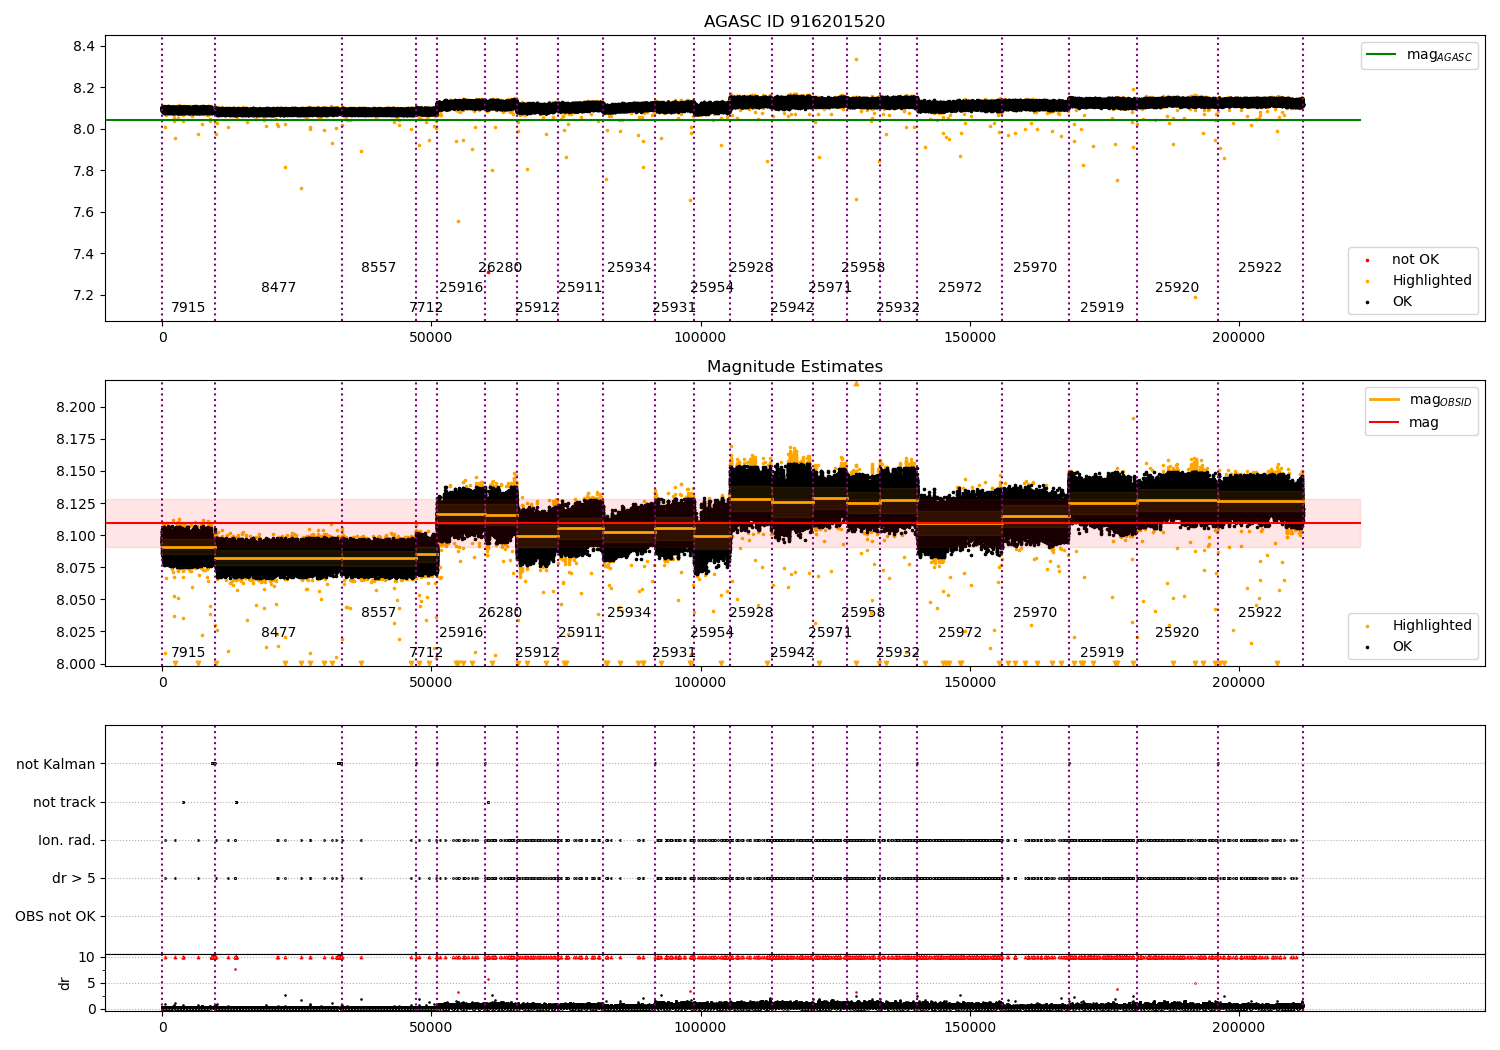Screen dimensions: 1500x1050
Task: Click OBSID label '25971' in the Magnitude Estimates plot
Action: (830, 632)
